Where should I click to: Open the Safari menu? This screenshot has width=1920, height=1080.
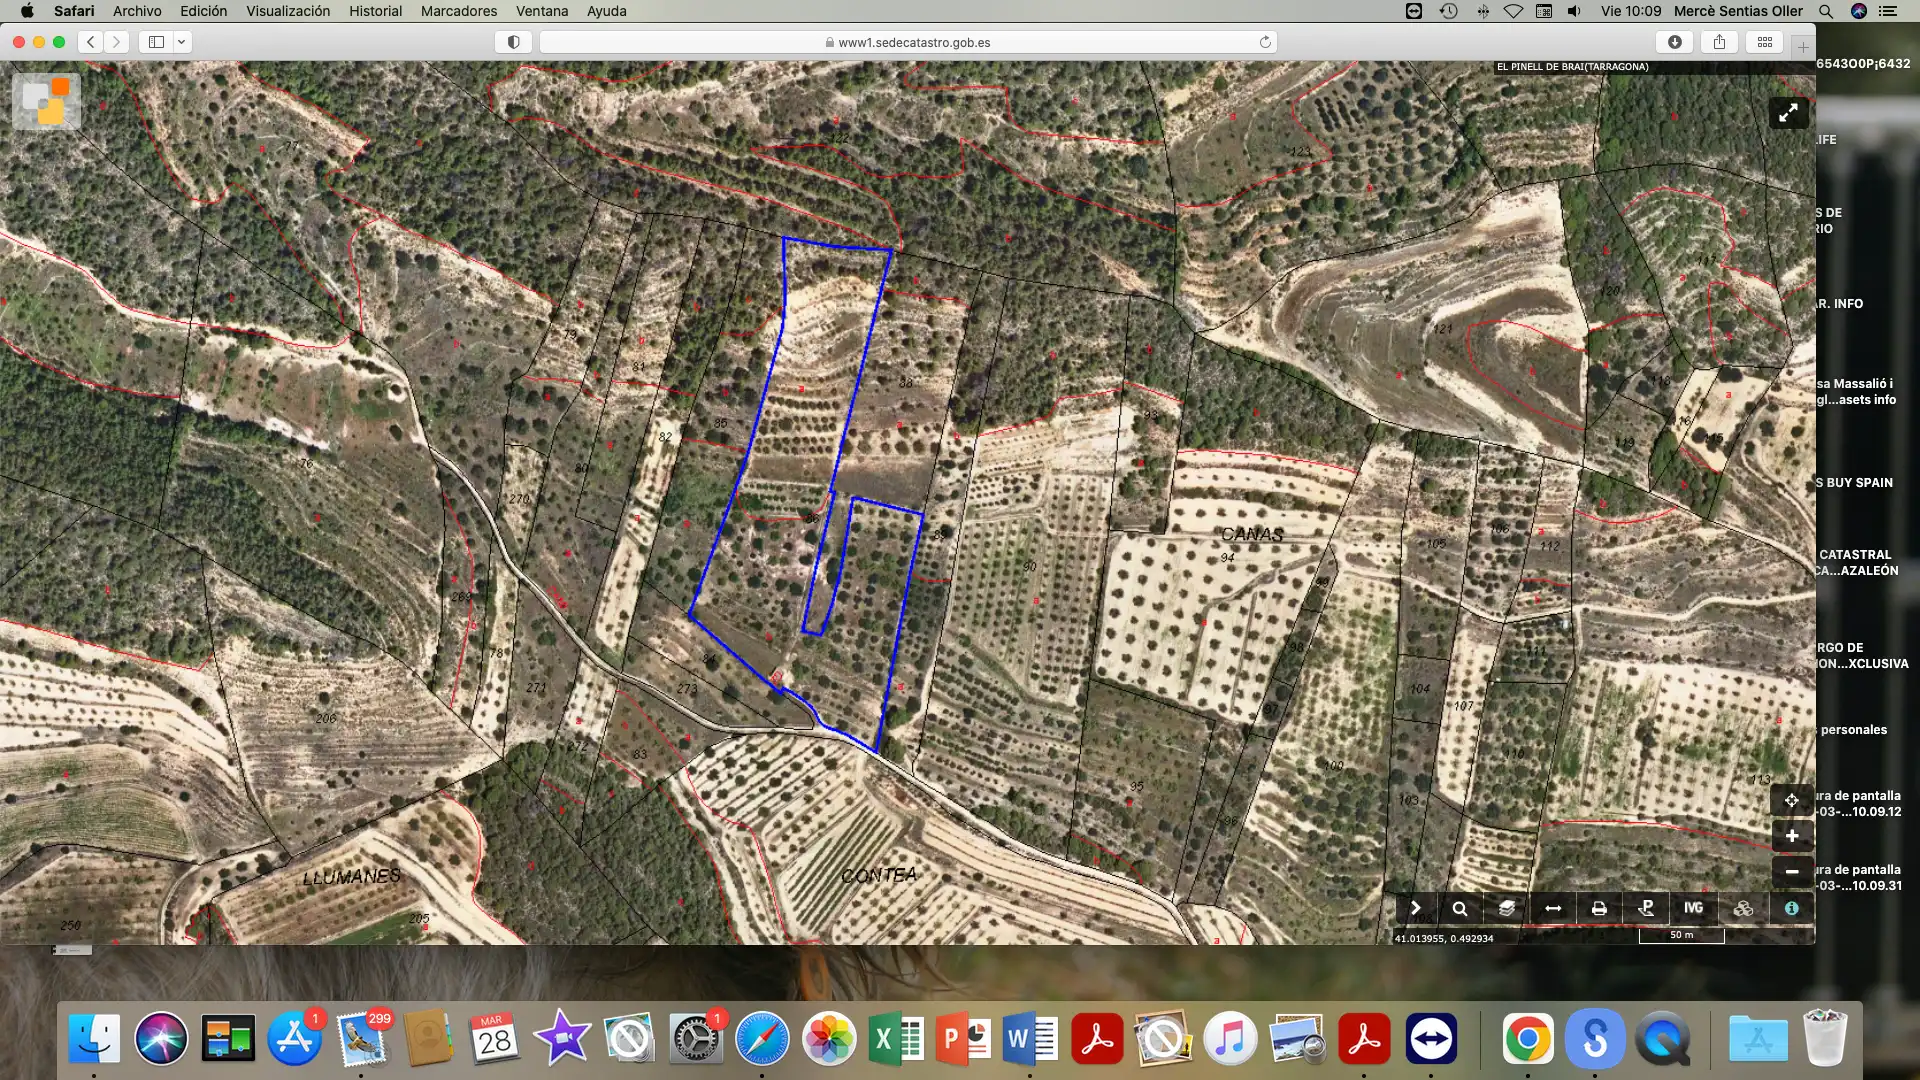(x=74, y=11)
